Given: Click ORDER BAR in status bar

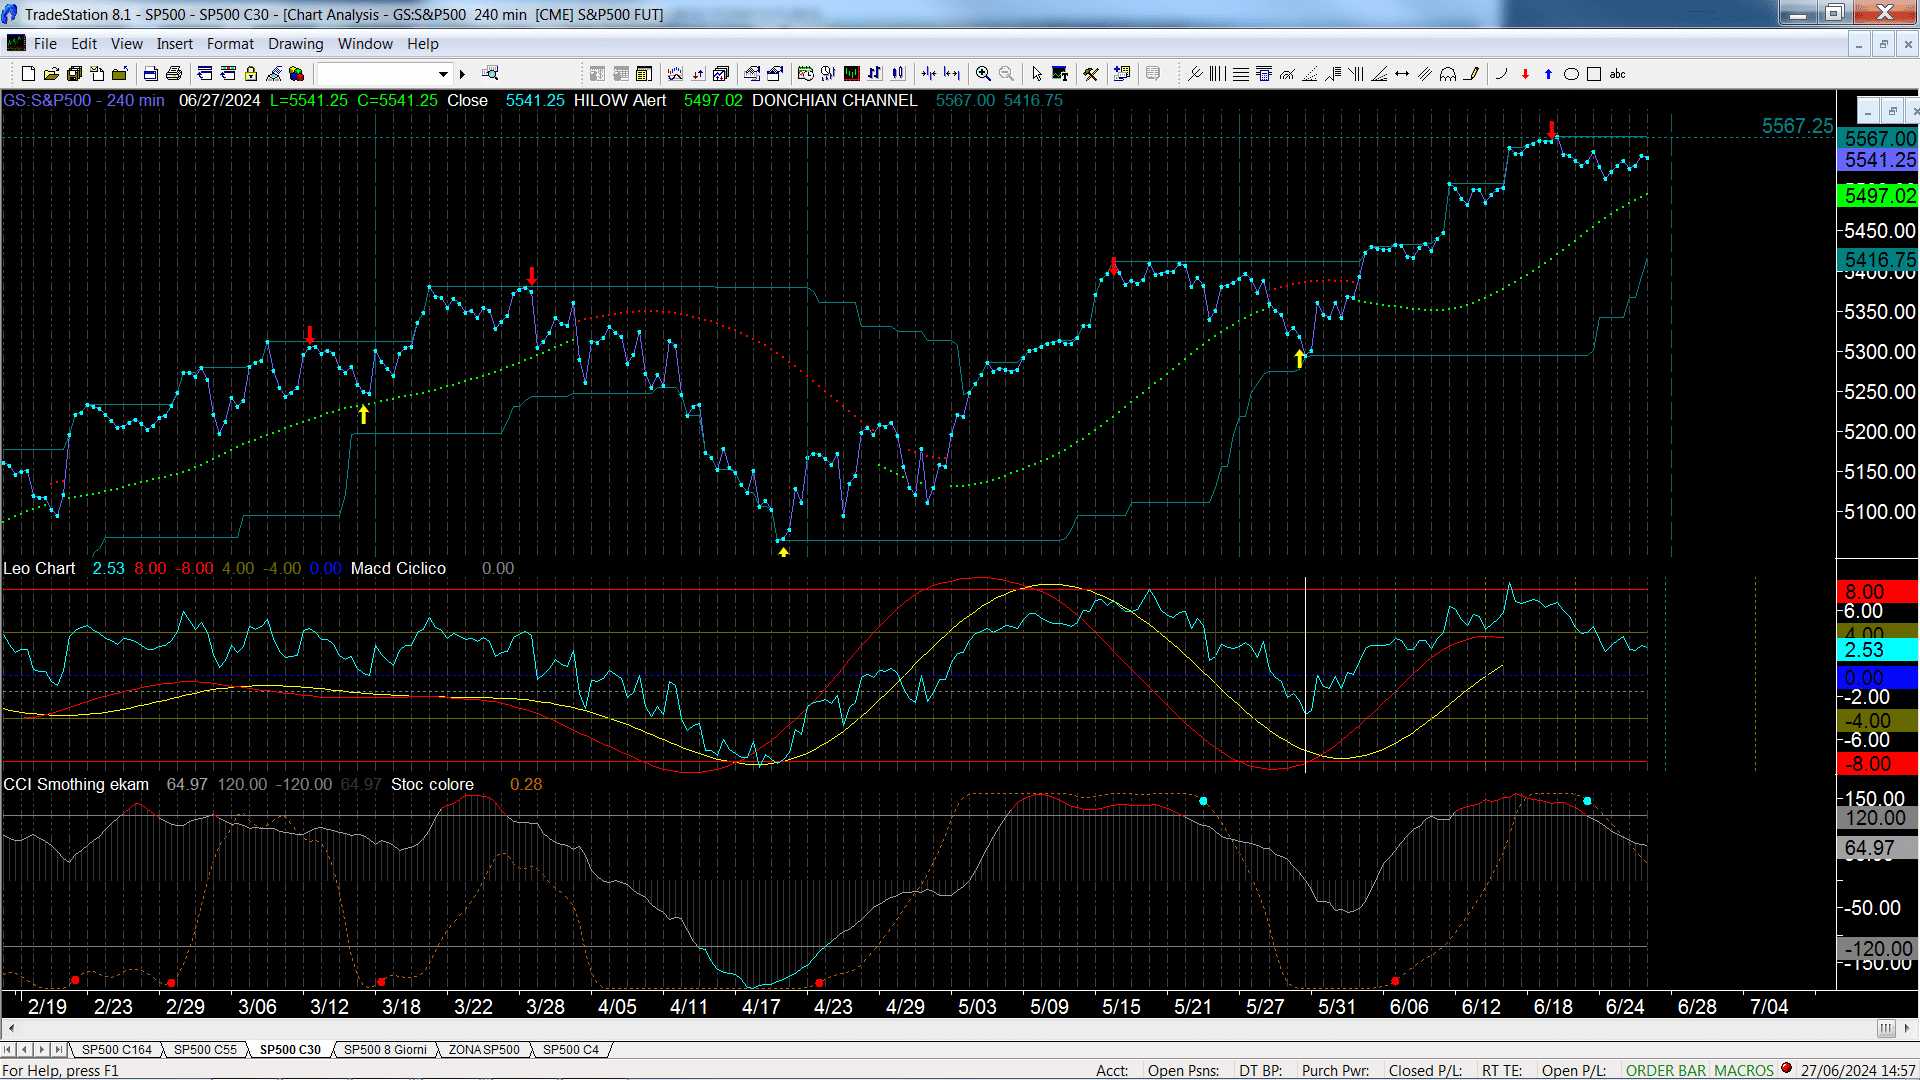Looking at the screenshot, I should point(1666,1071).
